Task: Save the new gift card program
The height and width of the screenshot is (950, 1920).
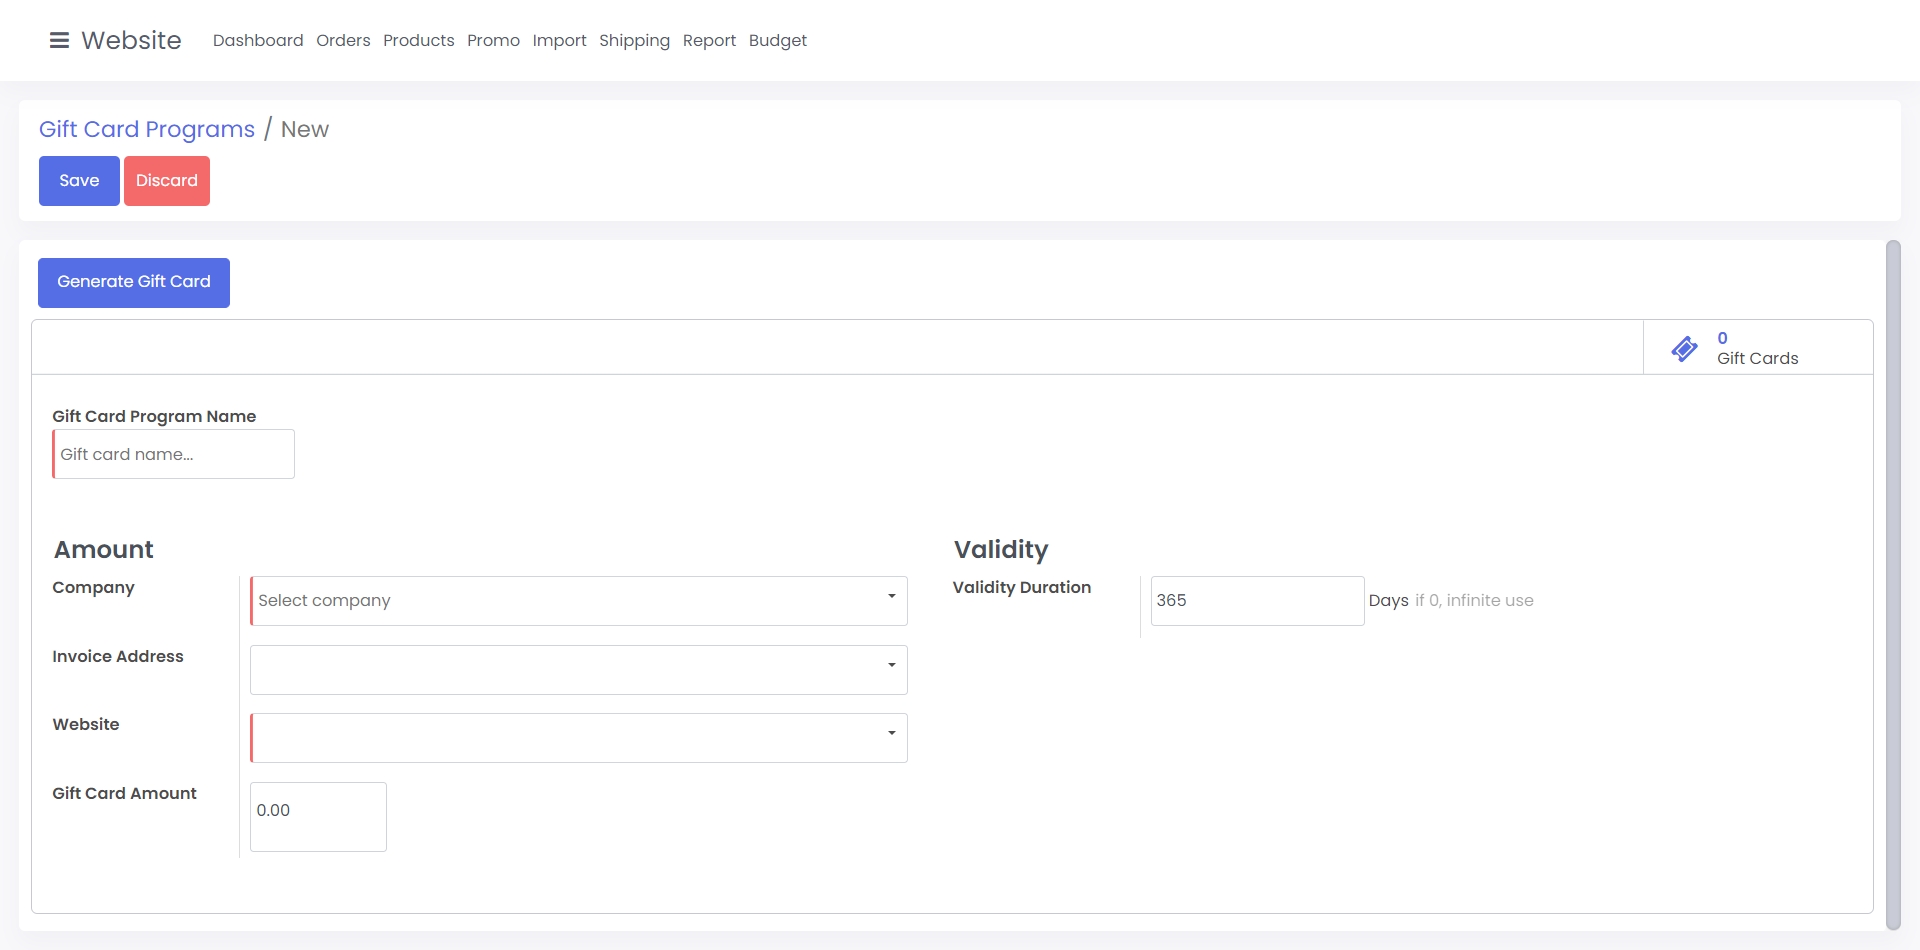Action: [79, 181]
